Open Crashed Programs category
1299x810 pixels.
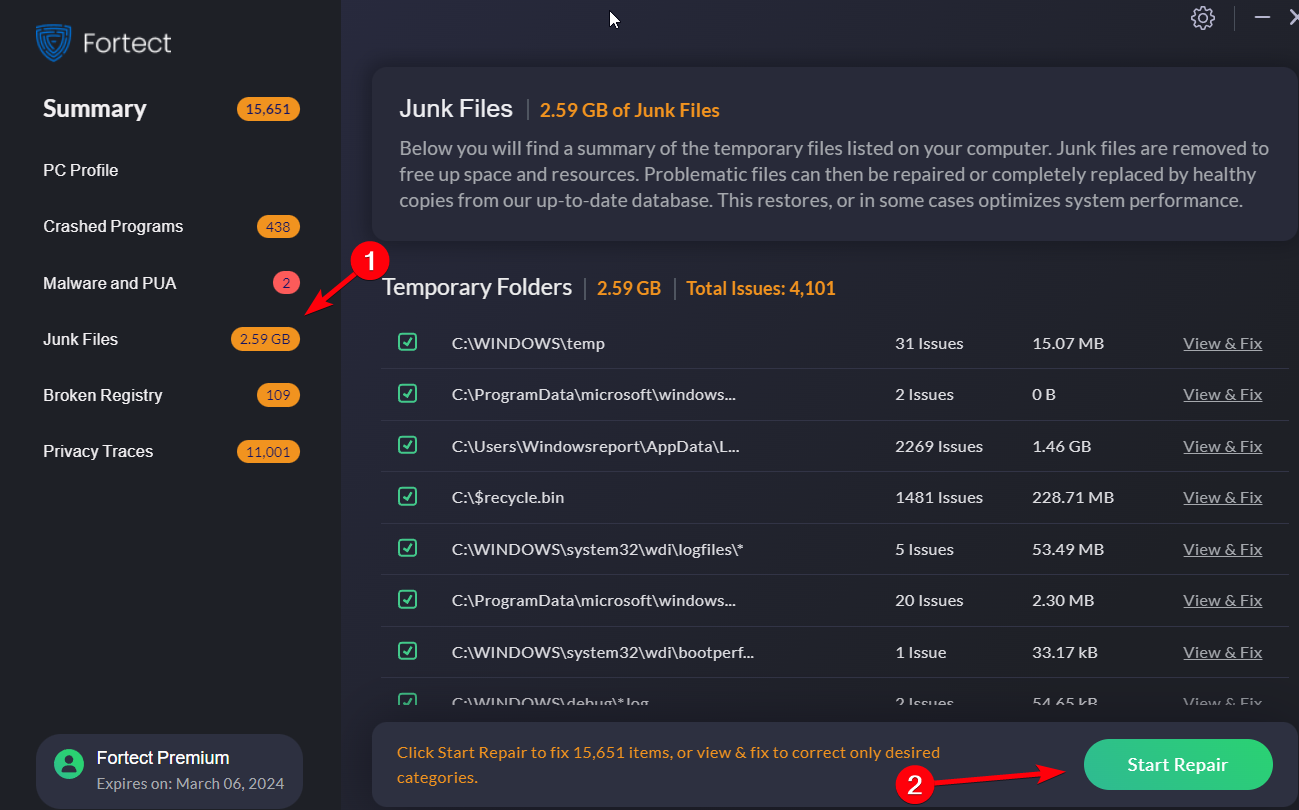click(x=113, y=226)
